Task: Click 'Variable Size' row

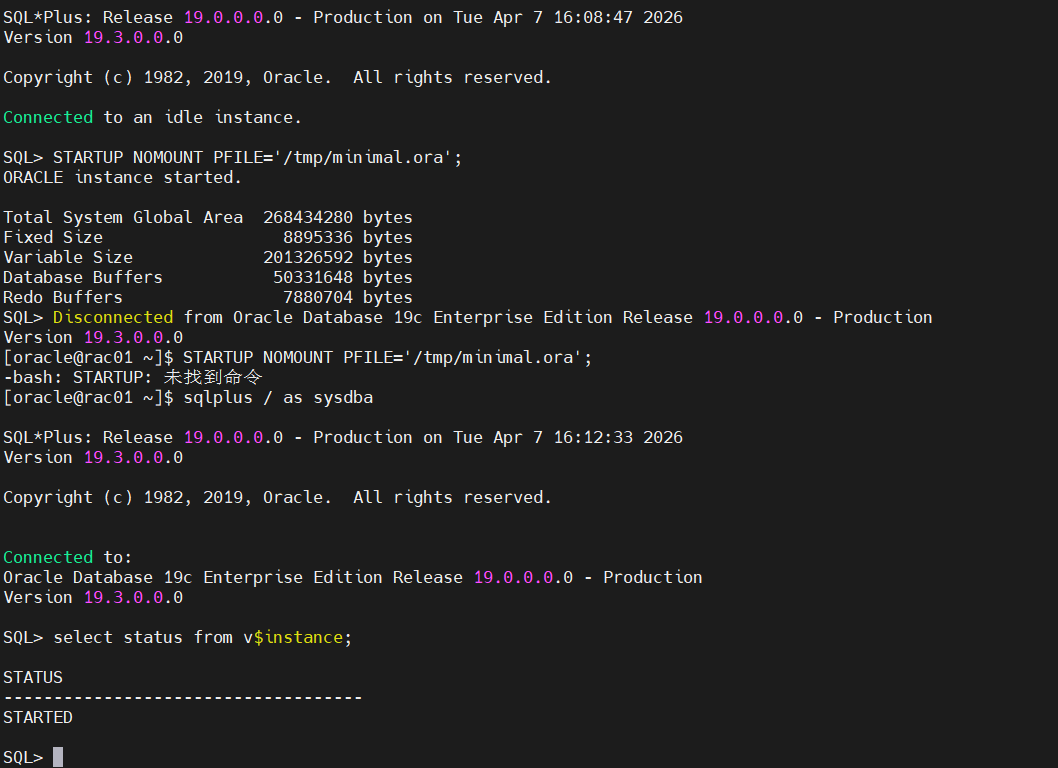Action: click(x=208, y=258)
